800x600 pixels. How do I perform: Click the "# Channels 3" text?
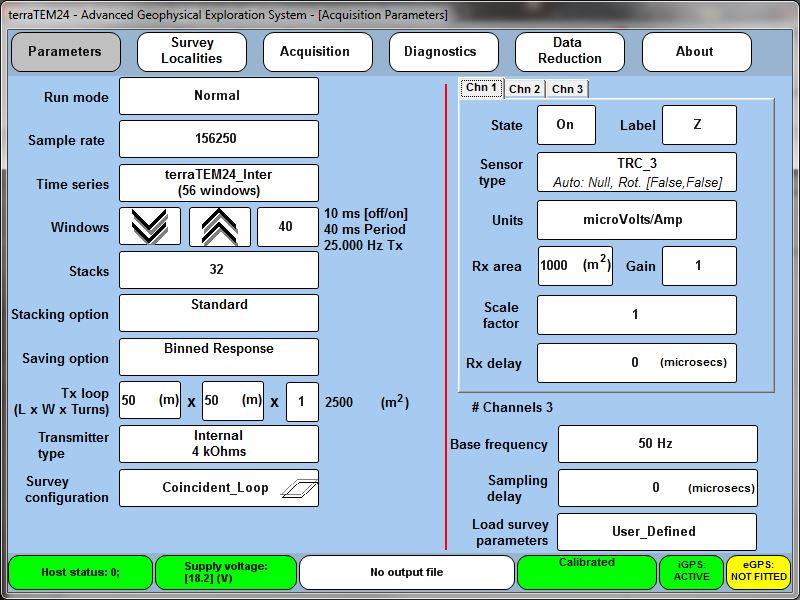[x=512, y=408]
